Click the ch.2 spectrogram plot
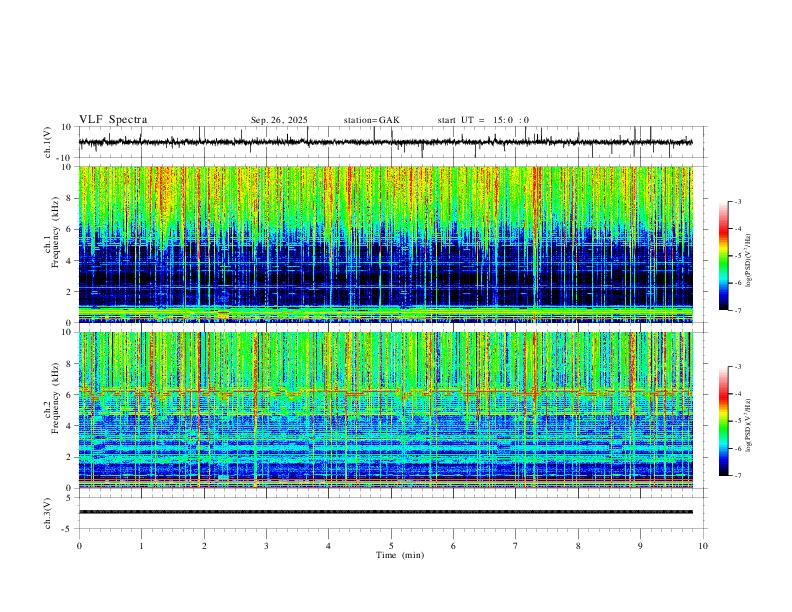Viewport: 792px width, 612px height. [386, 410]
